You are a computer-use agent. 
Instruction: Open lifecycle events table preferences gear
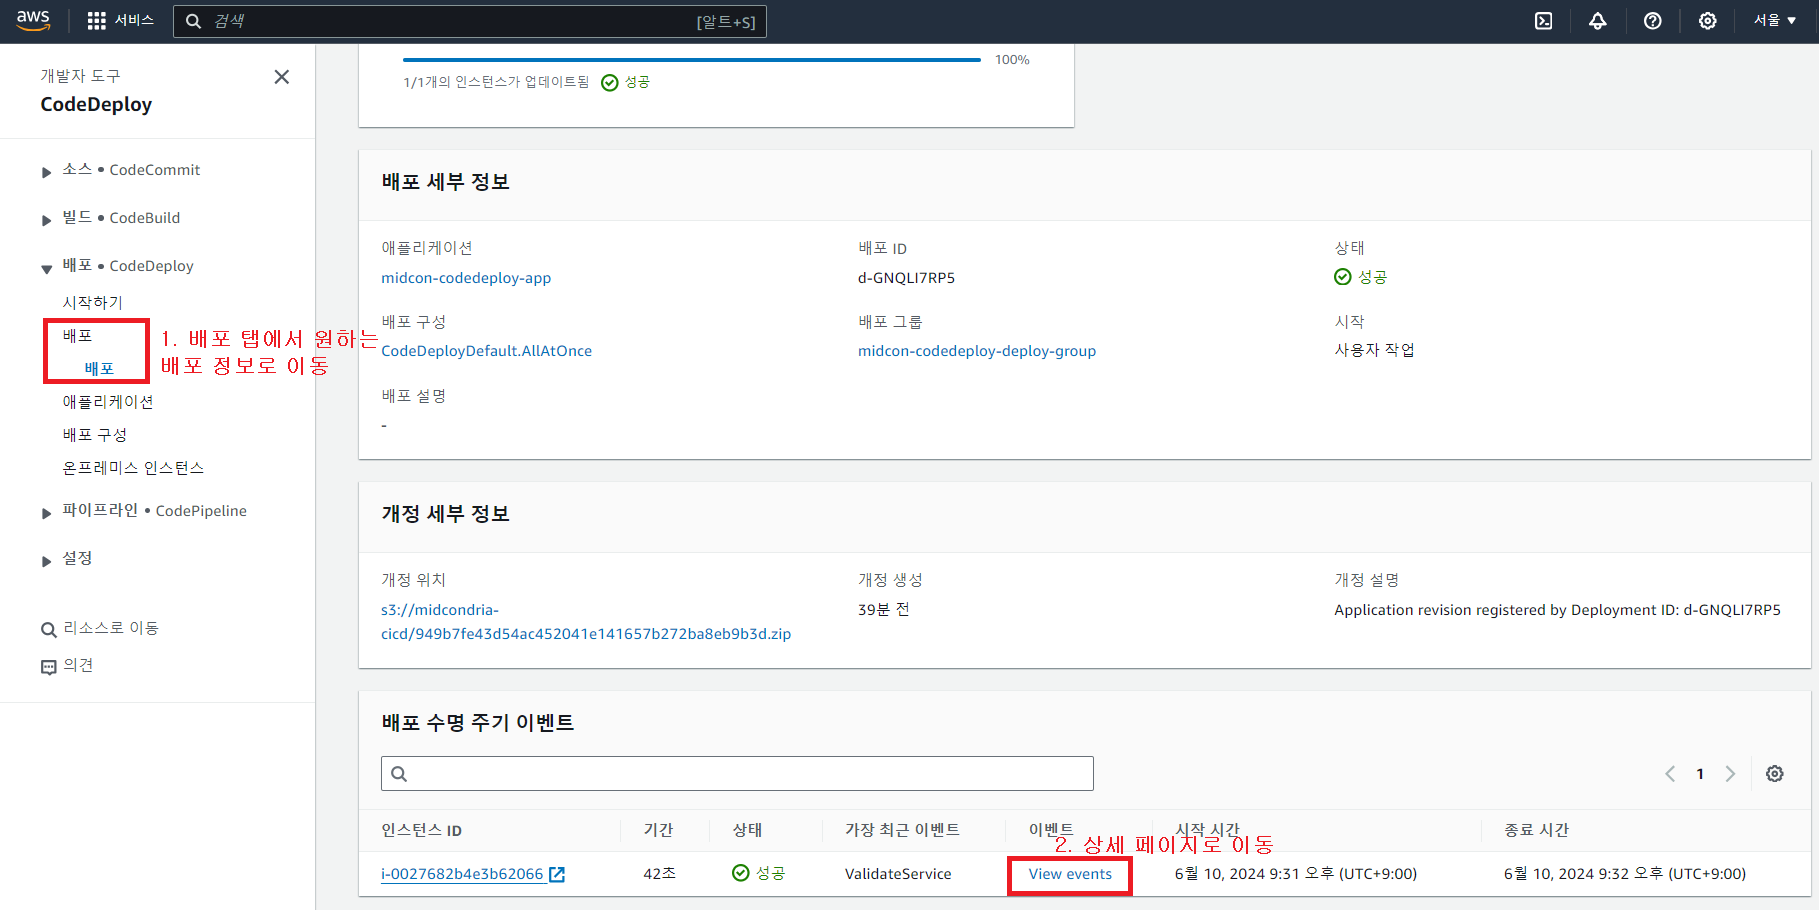pos(1775,774)
